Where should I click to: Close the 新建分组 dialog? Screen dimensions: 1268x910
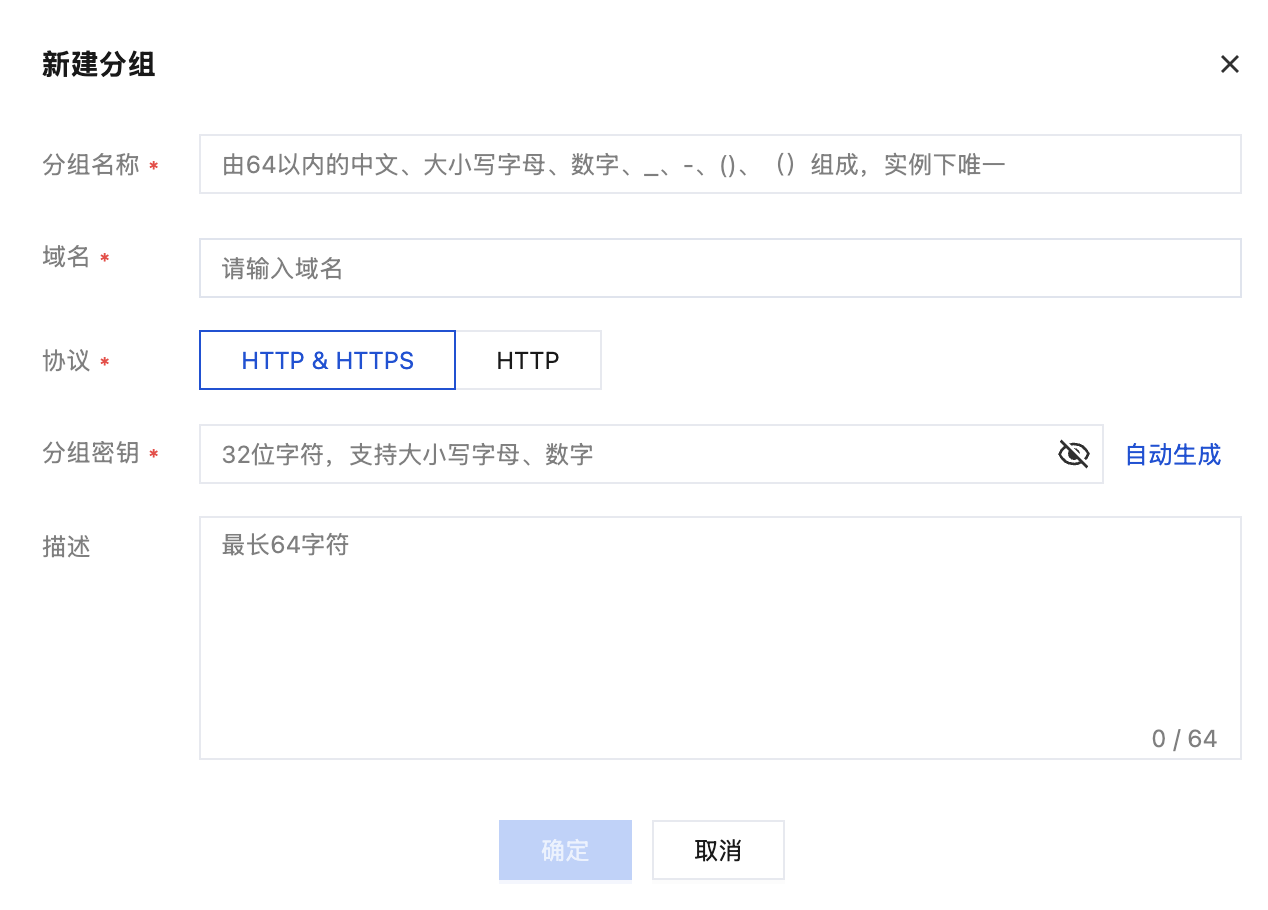click(x=1229, y=65)
